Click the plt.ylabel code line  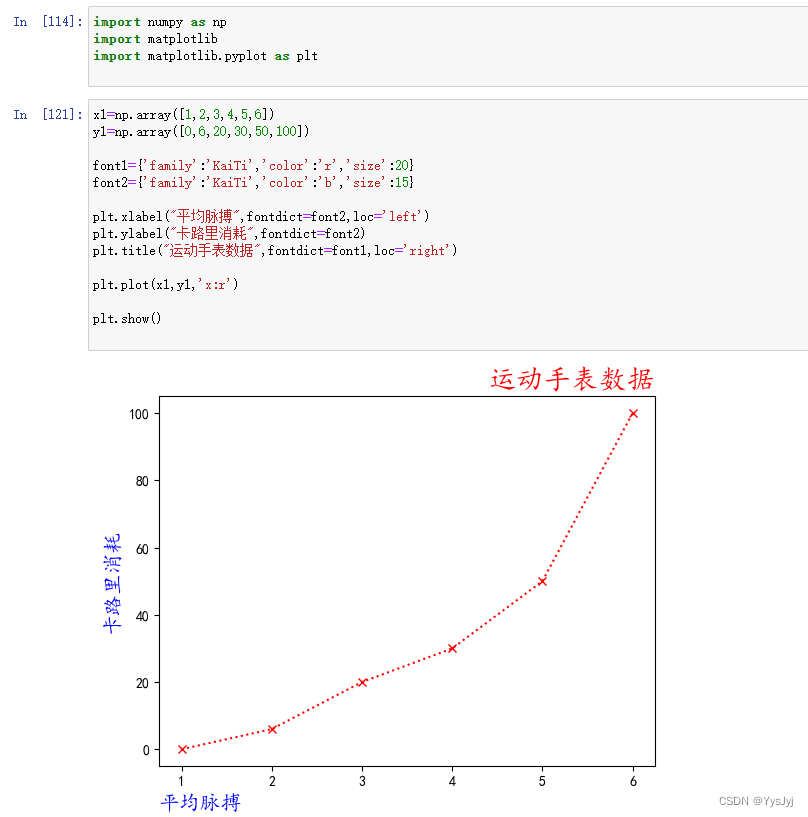(x=229, y=233)
